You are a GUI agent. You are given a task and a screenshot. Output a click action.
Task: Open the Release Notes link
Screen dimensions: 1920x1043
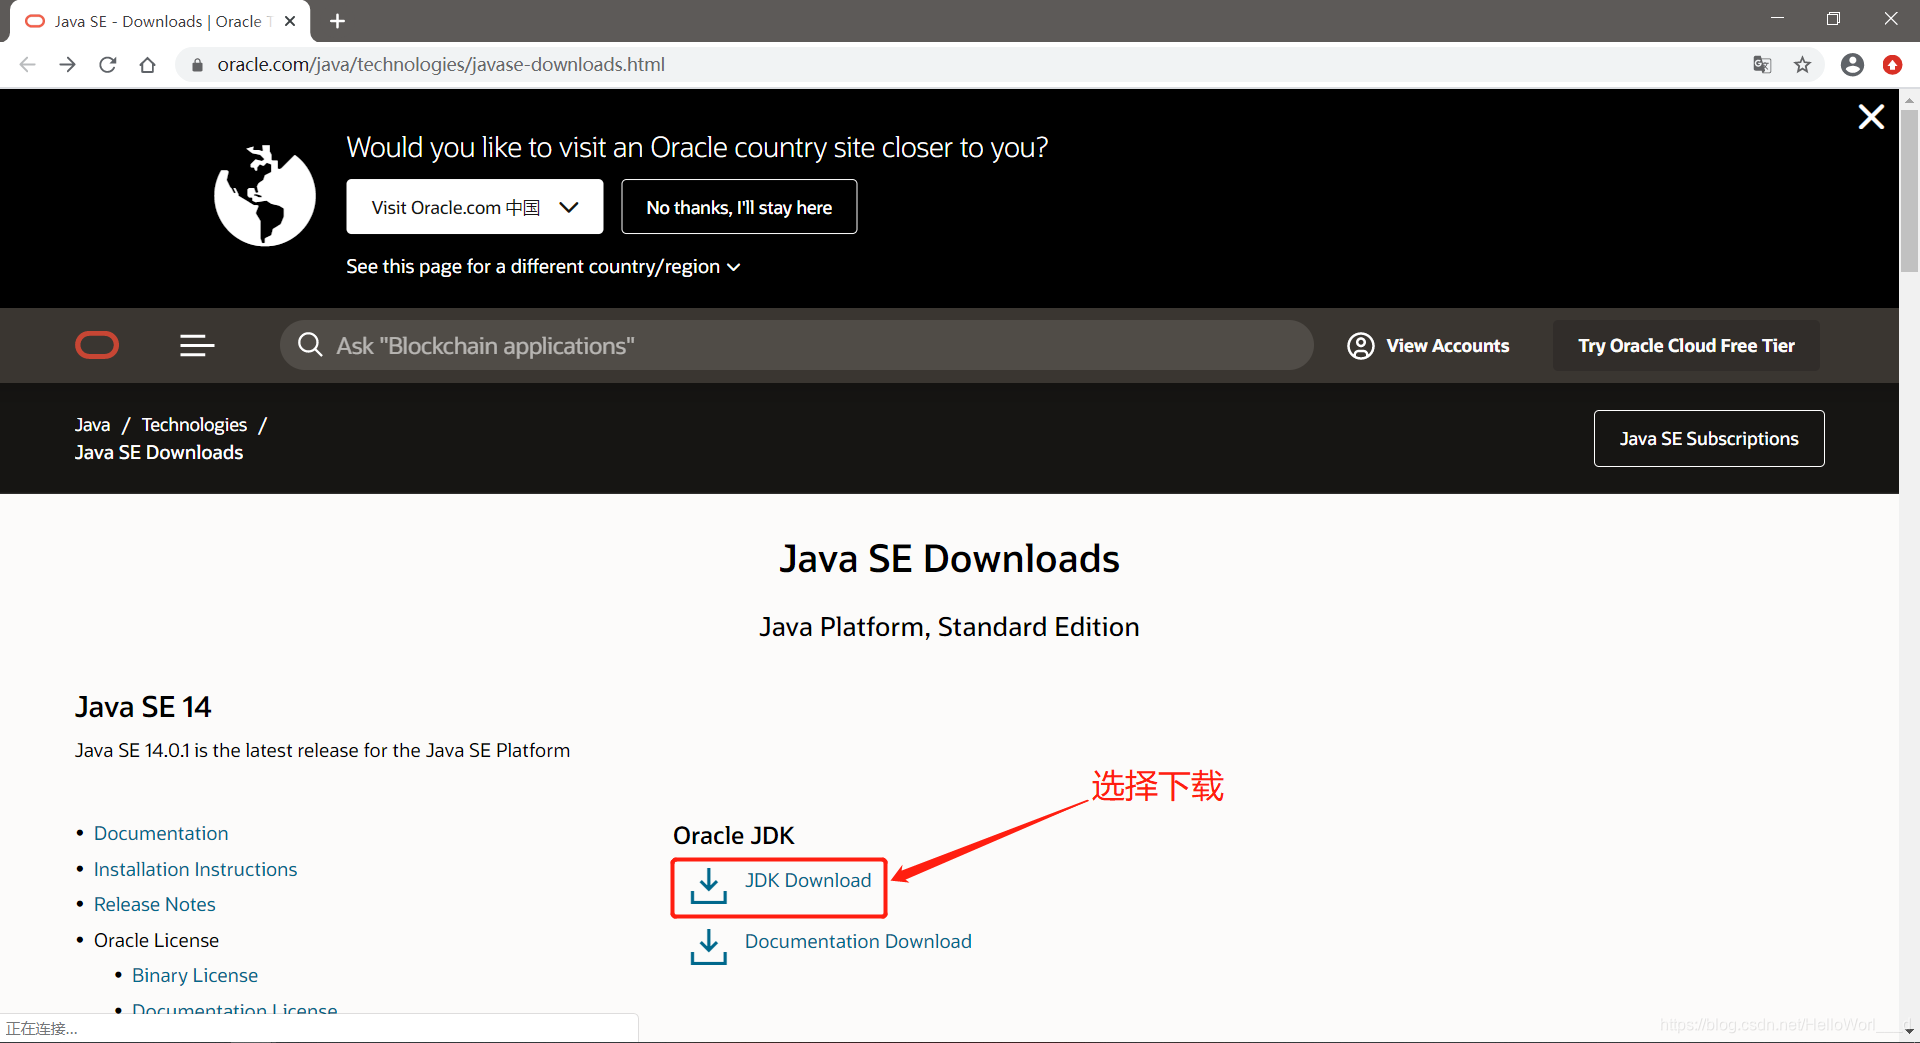pos(154,904)
